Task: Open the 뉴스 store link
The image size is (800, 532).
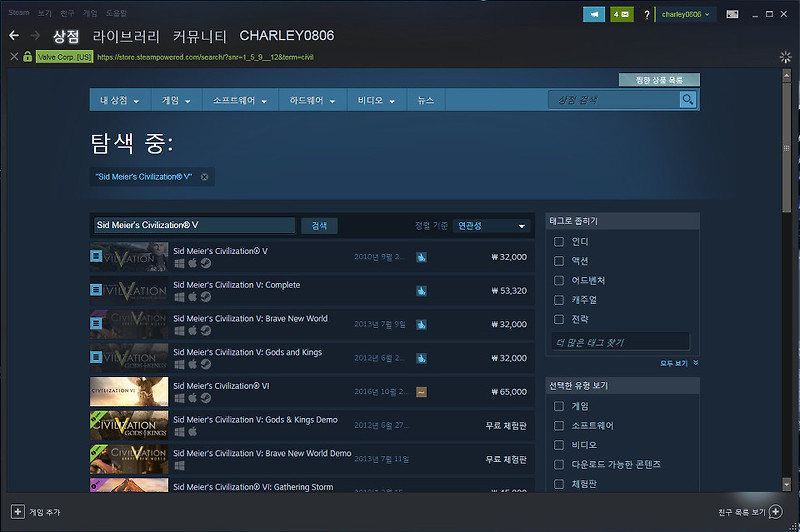Action: click(x=426, y=100)
